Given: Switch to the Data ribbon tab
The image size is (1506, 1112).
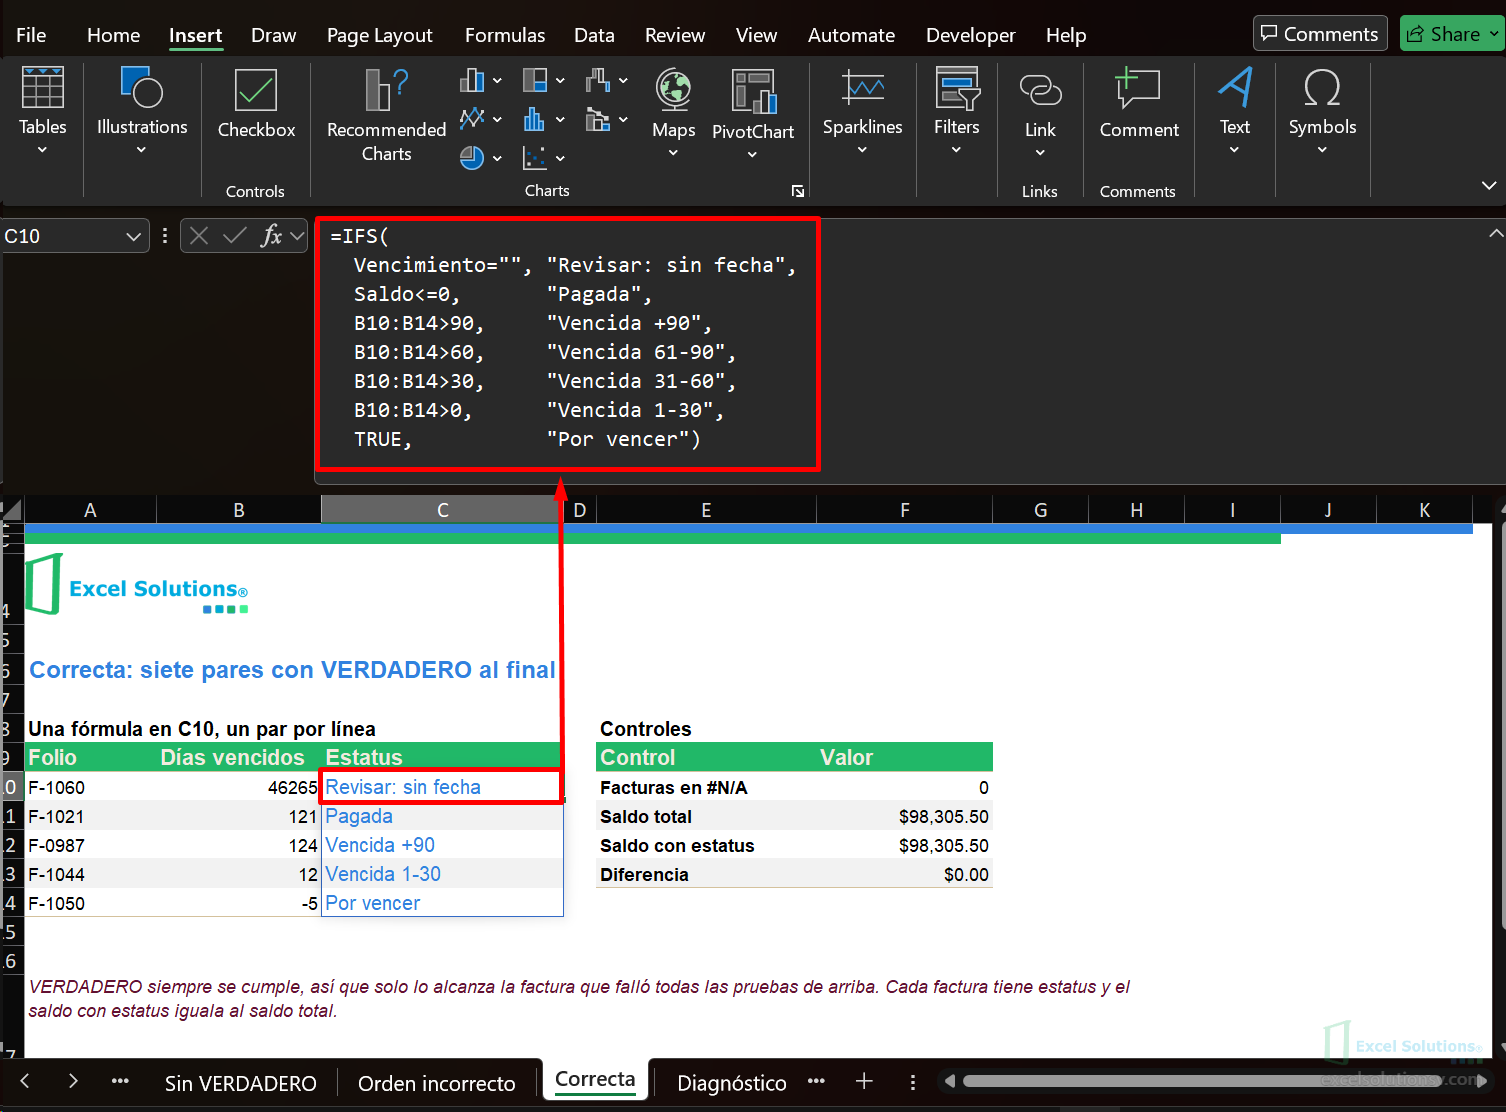Looking at the screenshot, I should 594,35.
